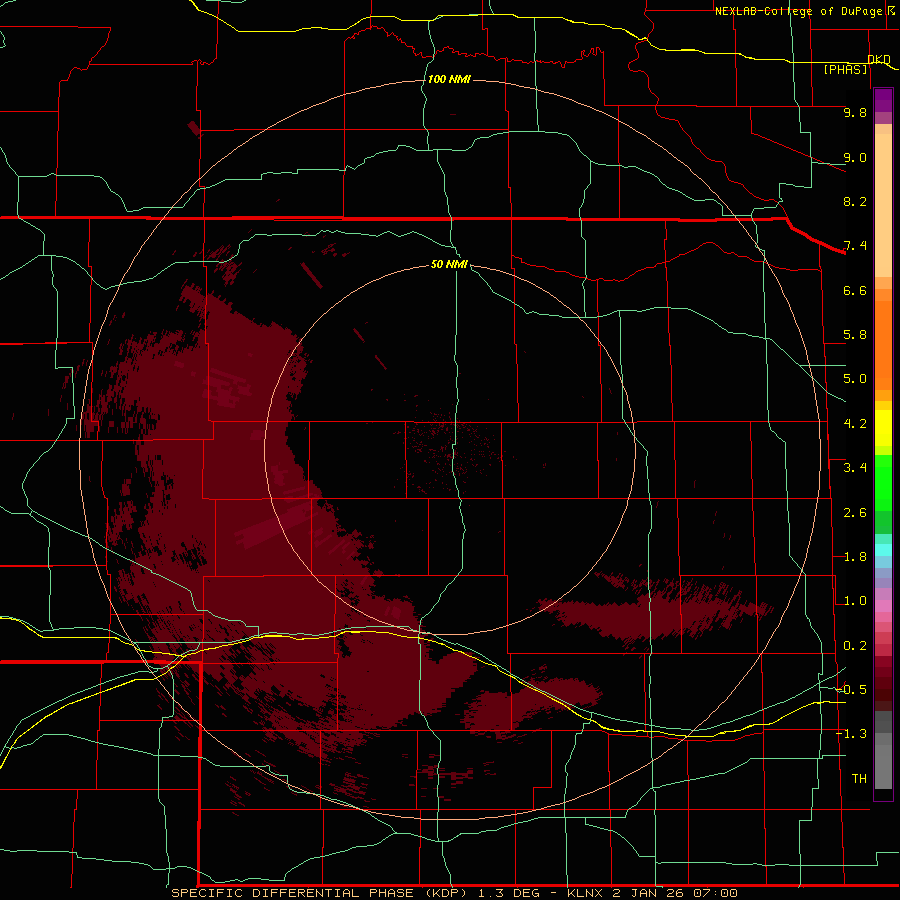Click the 1.0 value on the color scale
The height and width of the screenshot is (900, 900).
(x=855, y=601)
